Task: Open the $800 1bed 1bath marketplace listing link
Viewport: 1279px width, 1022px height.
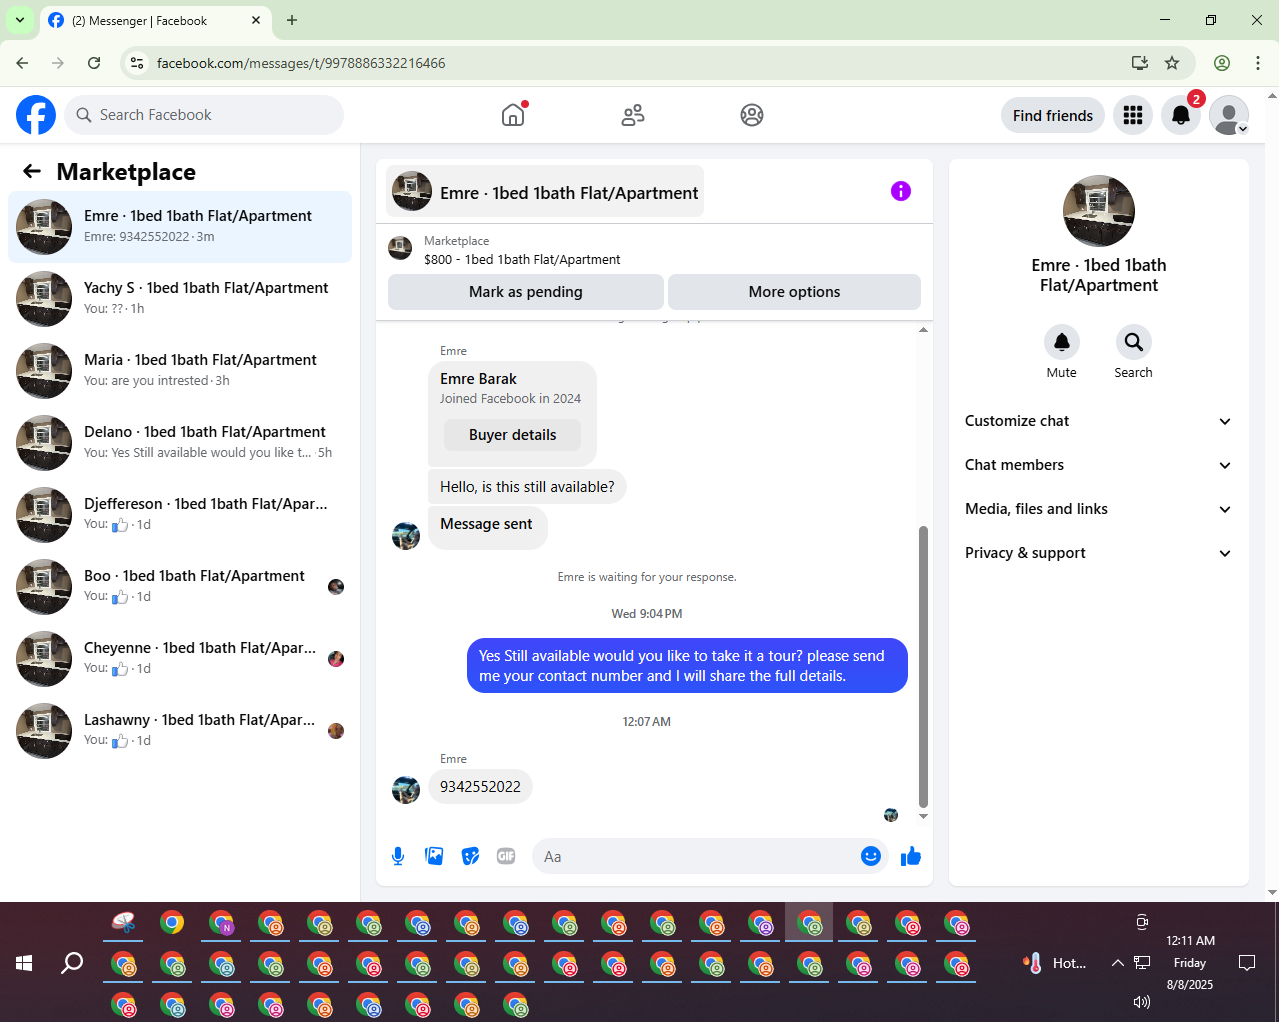Action: pyautogui.click(x=522, y=259)
